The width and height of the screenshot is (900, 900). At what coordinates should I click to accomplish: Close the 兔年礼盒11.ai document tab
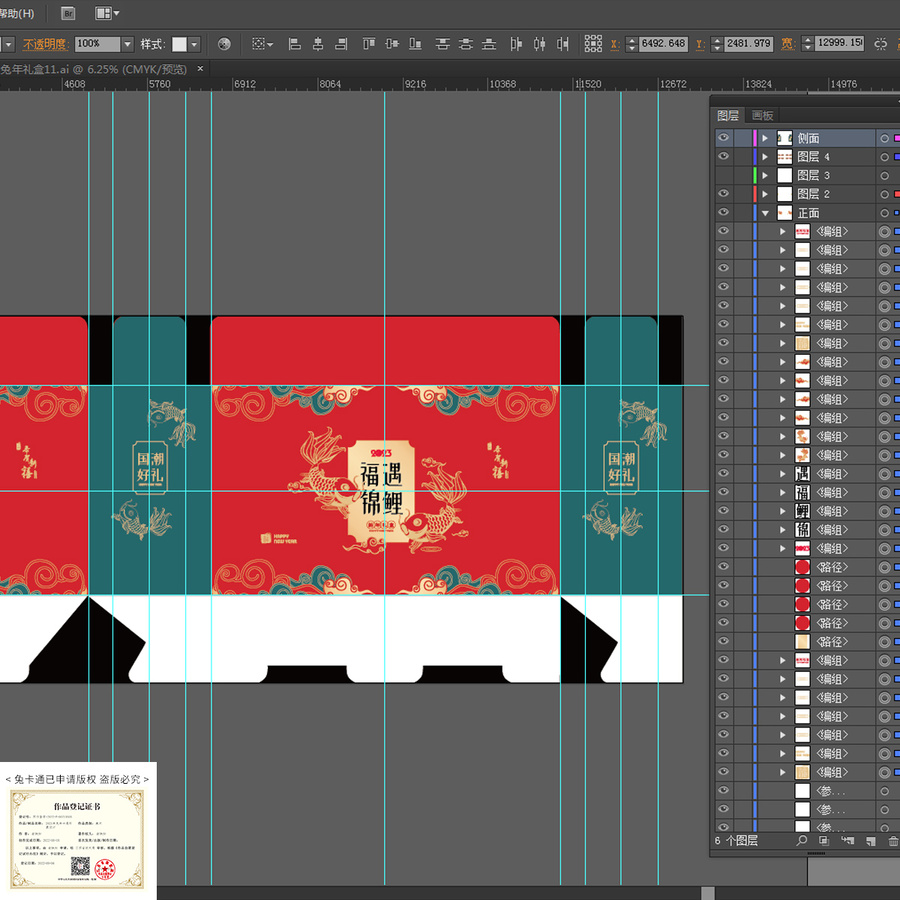click(x=200, y=69)
